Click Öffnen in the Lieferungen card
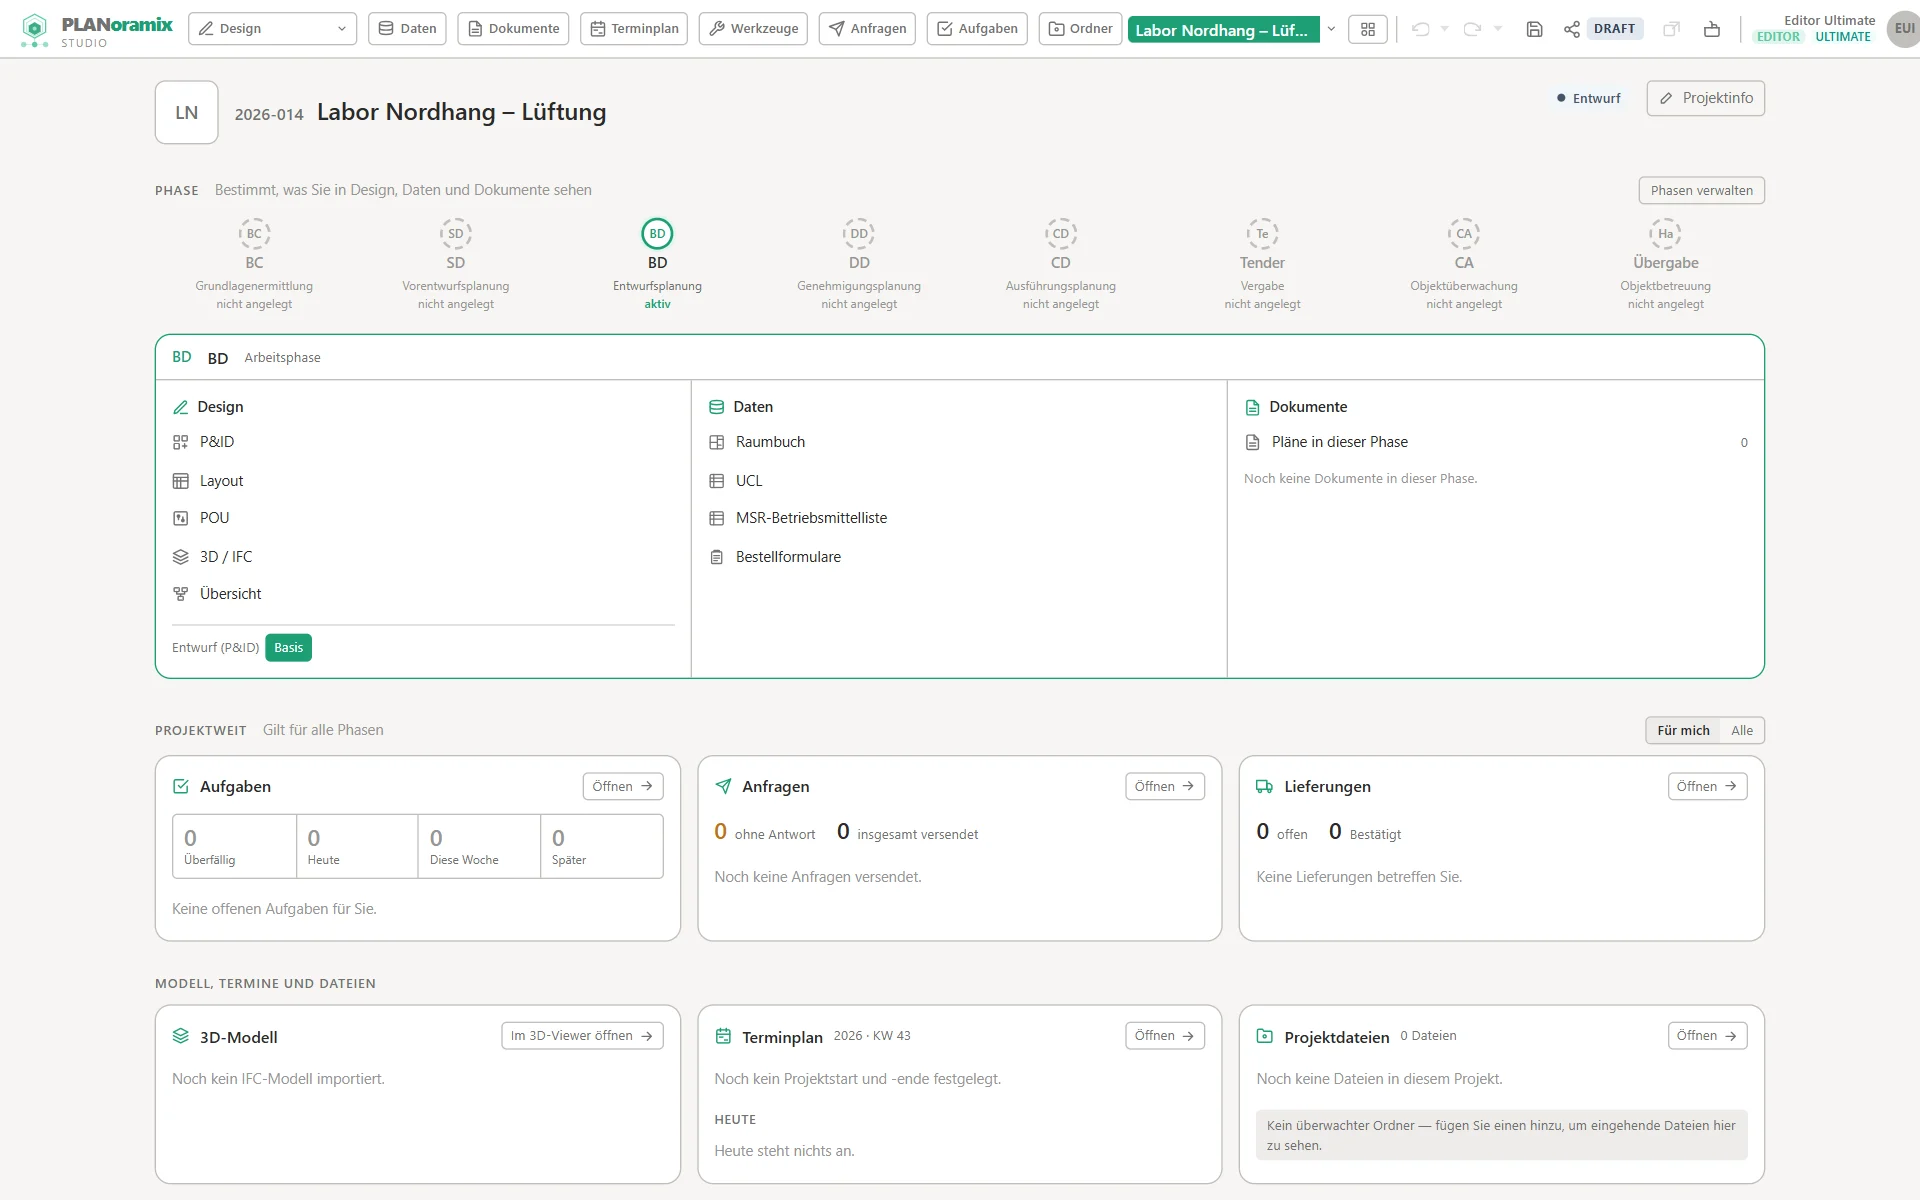Screen dimensions: 1920x1200 pyautogui.click(x=1707, y=786)
